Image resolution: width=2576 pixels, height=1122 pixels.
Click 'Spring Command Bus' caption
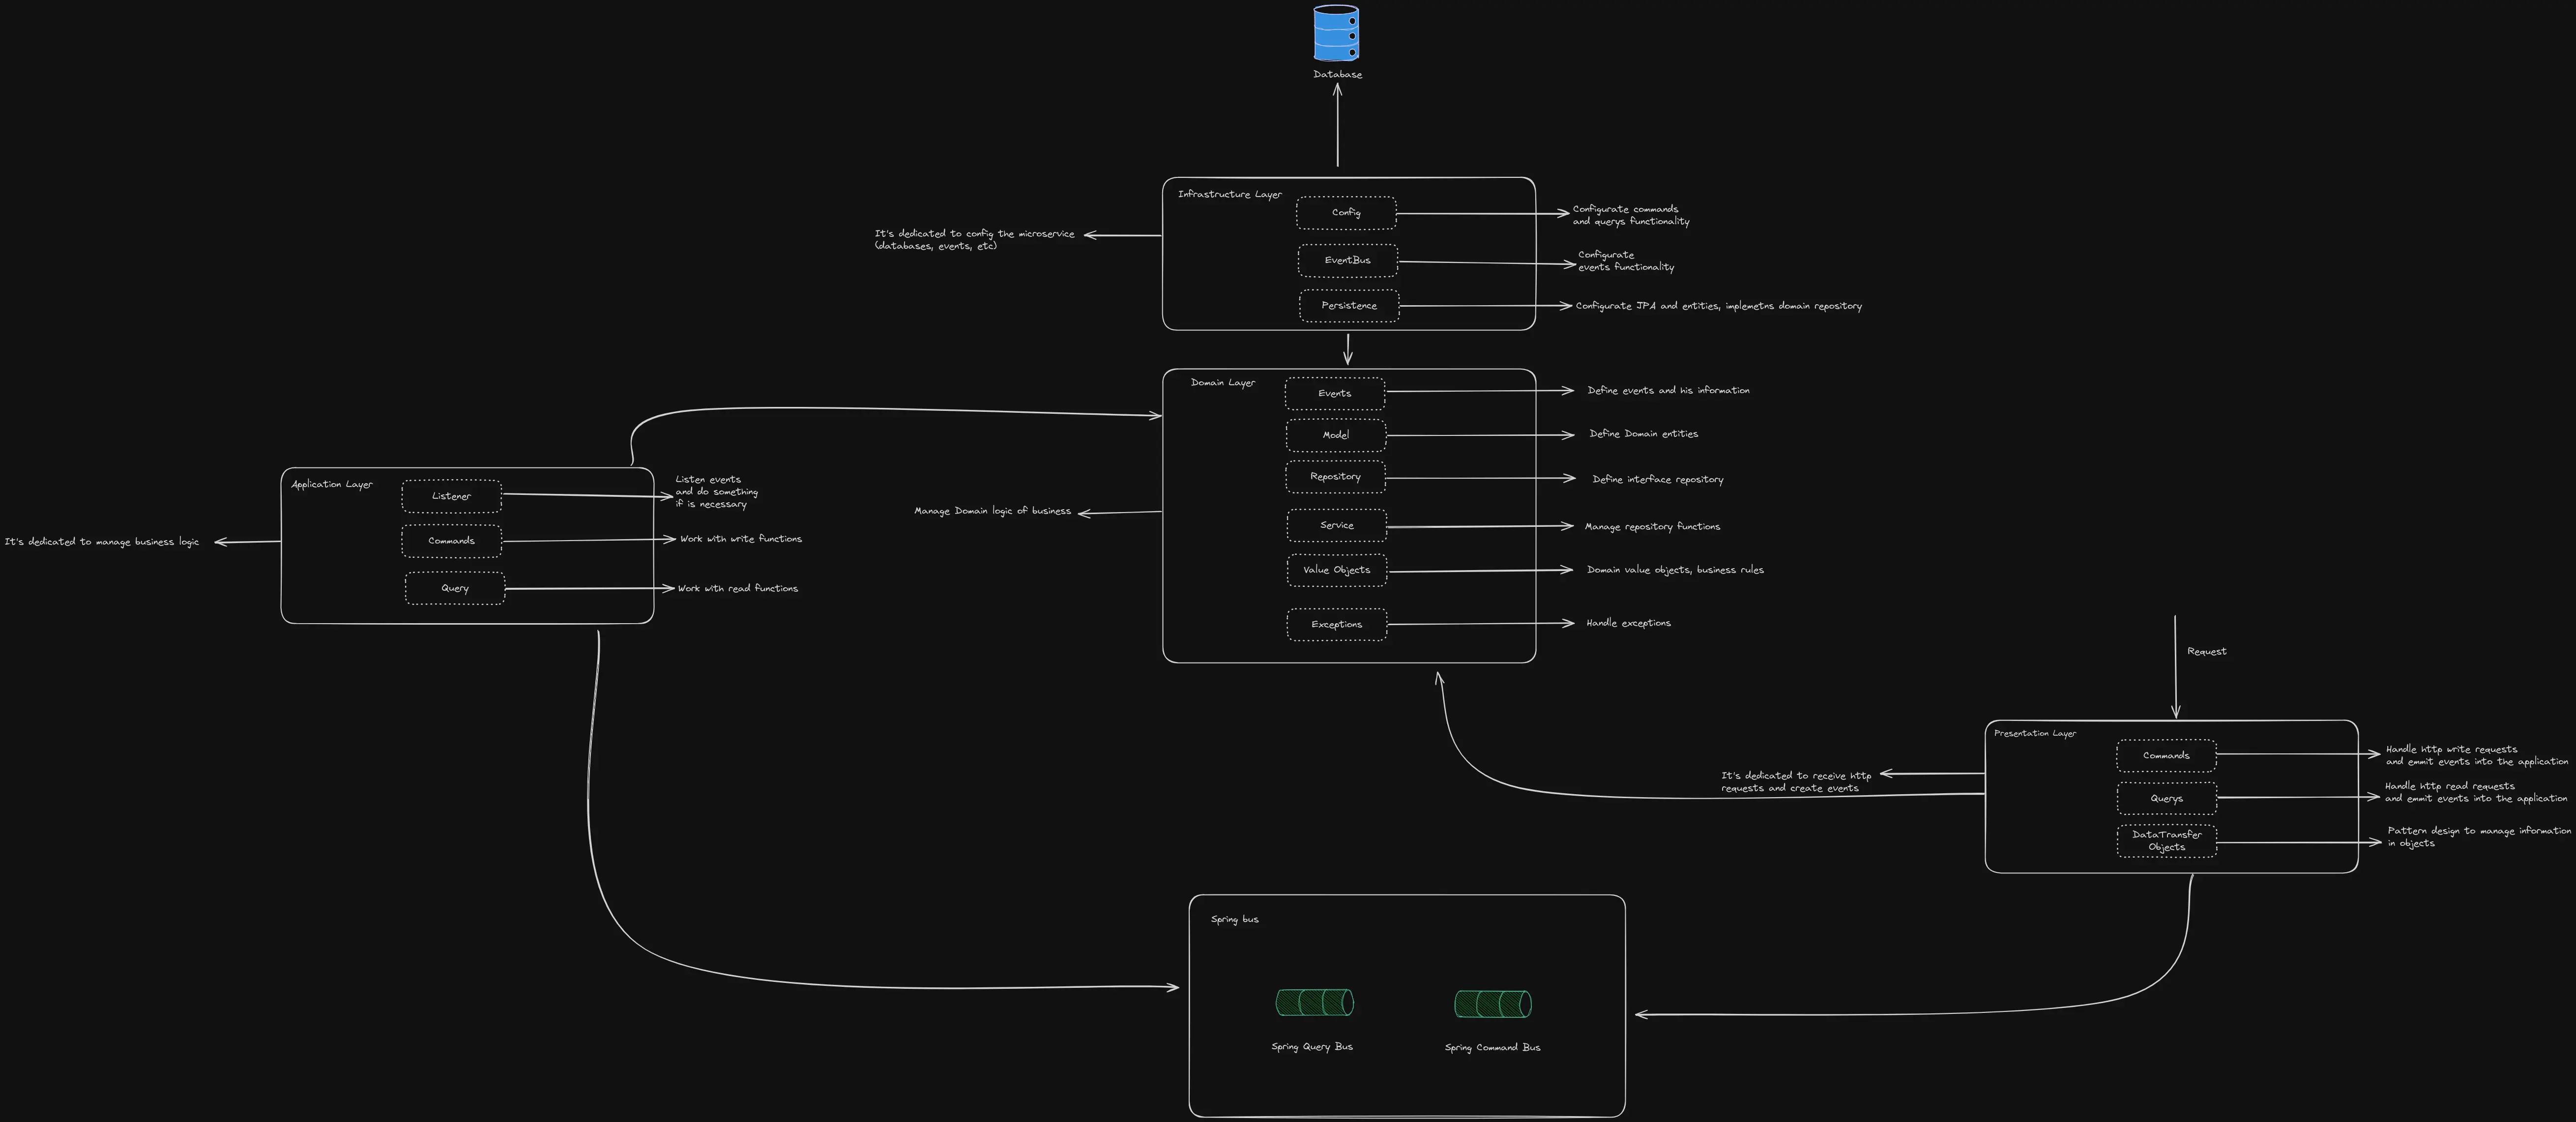(1493, 1048)
